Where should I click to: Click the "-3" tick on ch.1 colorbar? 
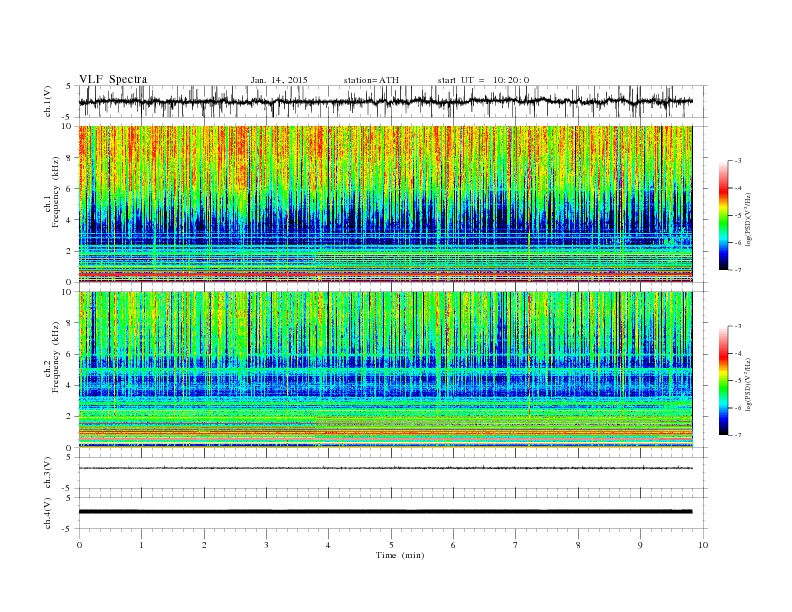737,161
